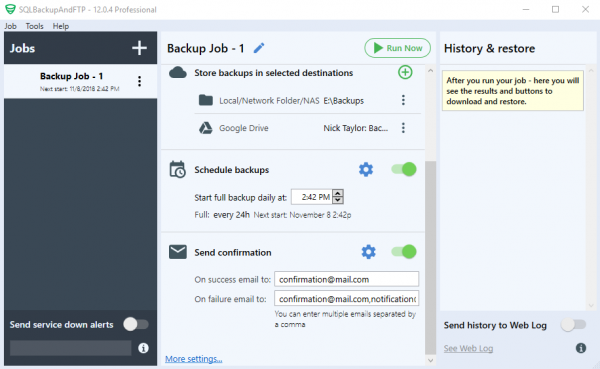Add a new job with plus icon
Screen dimensions: 600x369
tap(139, 48)
